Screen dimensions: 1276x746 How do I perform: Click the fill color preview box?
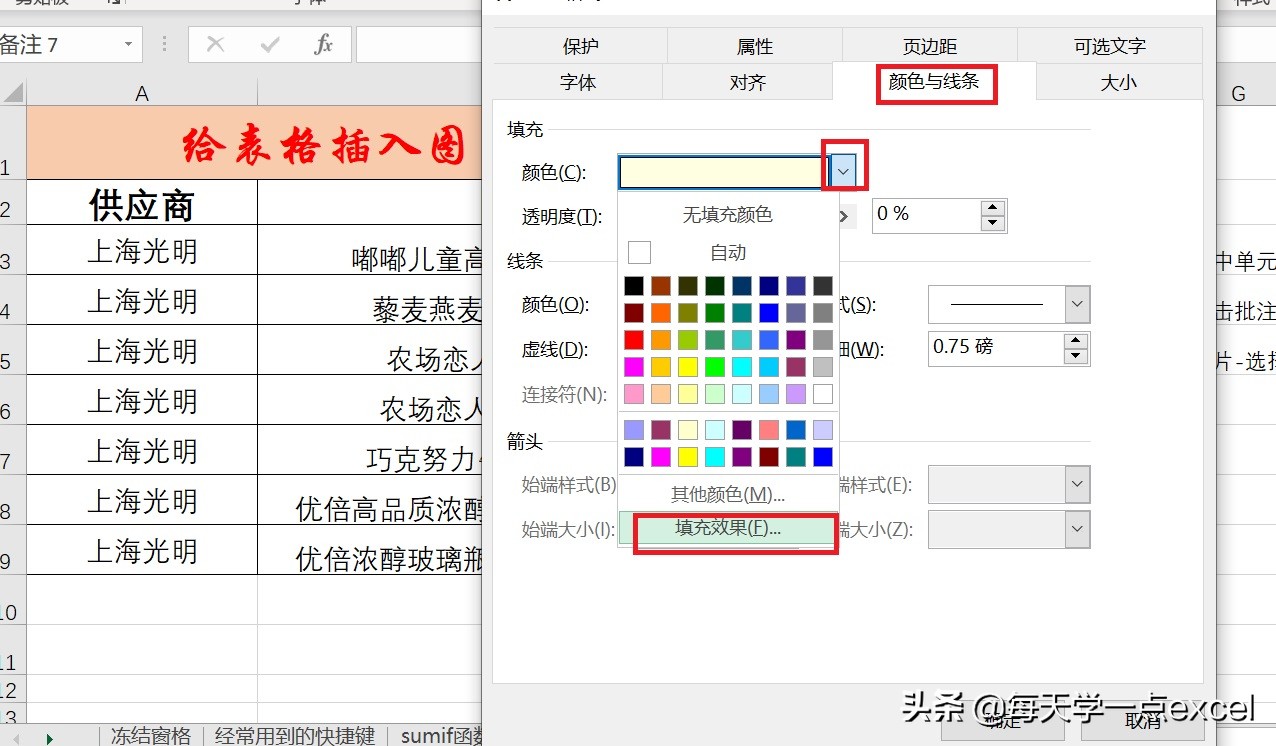point(724,172)
